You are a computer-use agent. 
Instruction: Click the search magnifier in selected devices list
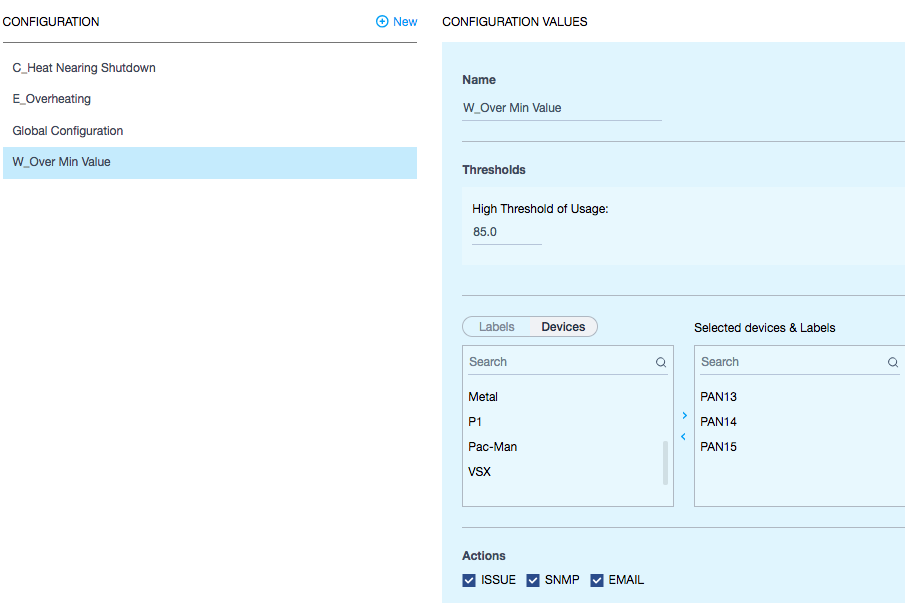[893, 363]
